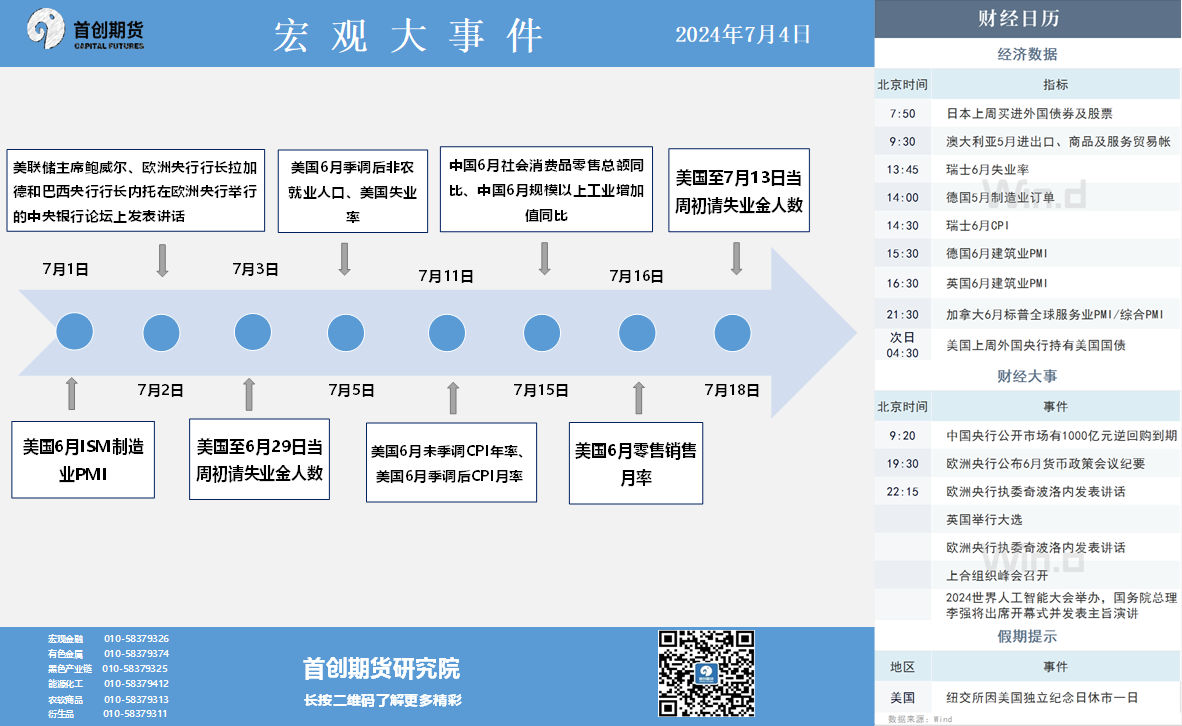The height and width of the screenshot is (726, 1182).
Task: Select the 瑞士6月失业率 calendar row
Action: pyautogui.click(x=1027, y=169)
